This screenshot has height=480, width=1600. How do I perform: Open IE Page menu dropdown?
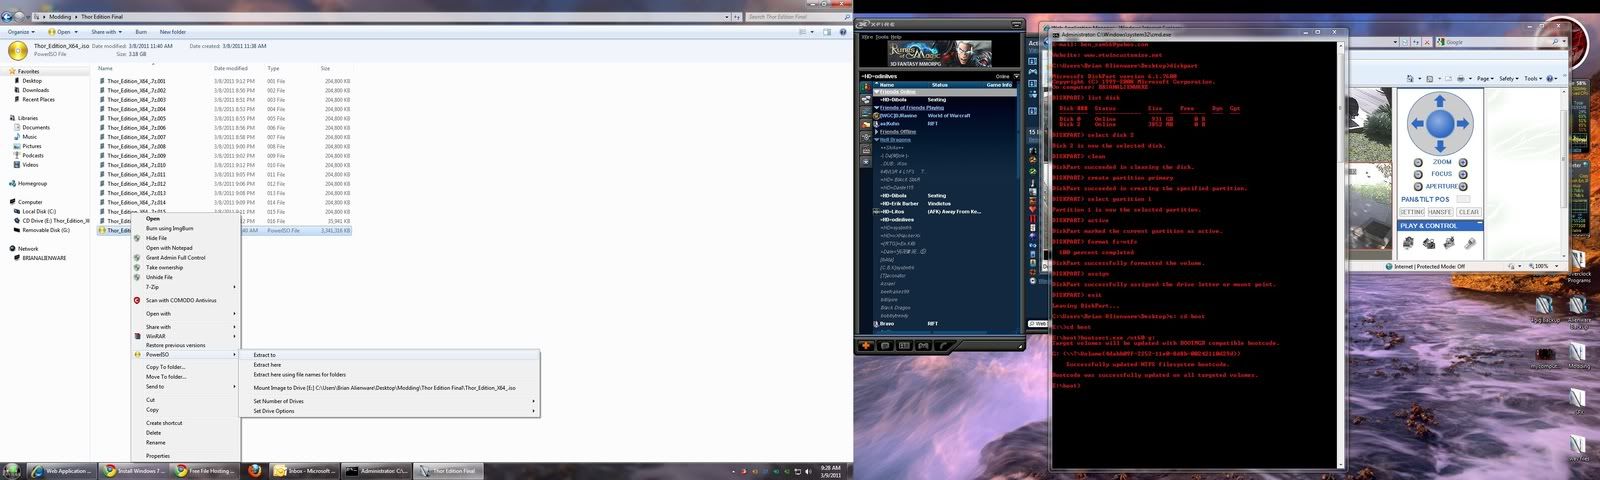tap(1484, 78)
